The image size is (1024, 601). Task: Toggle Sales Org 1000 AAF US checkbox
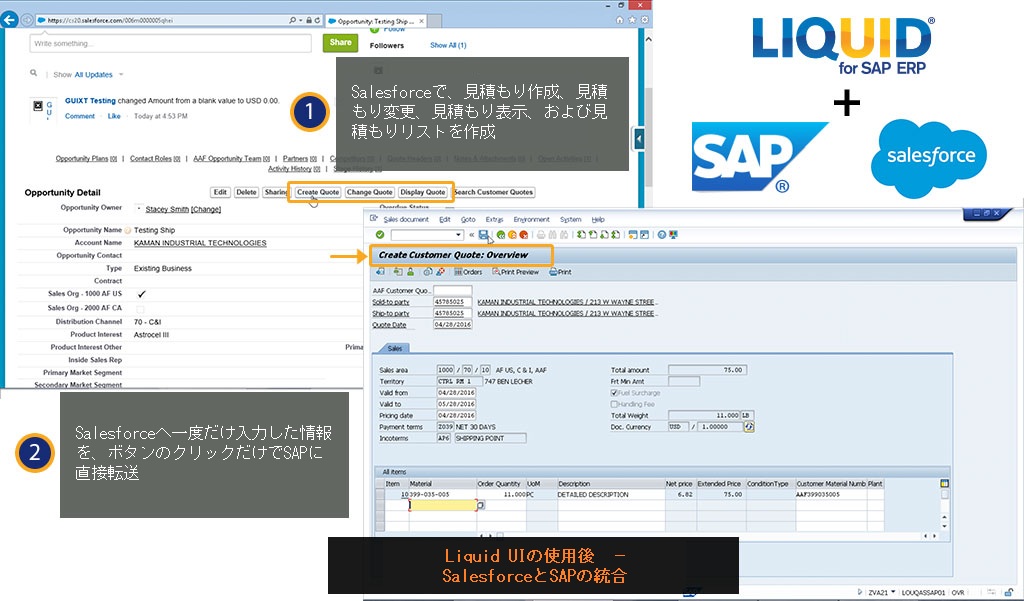(141, 294)
